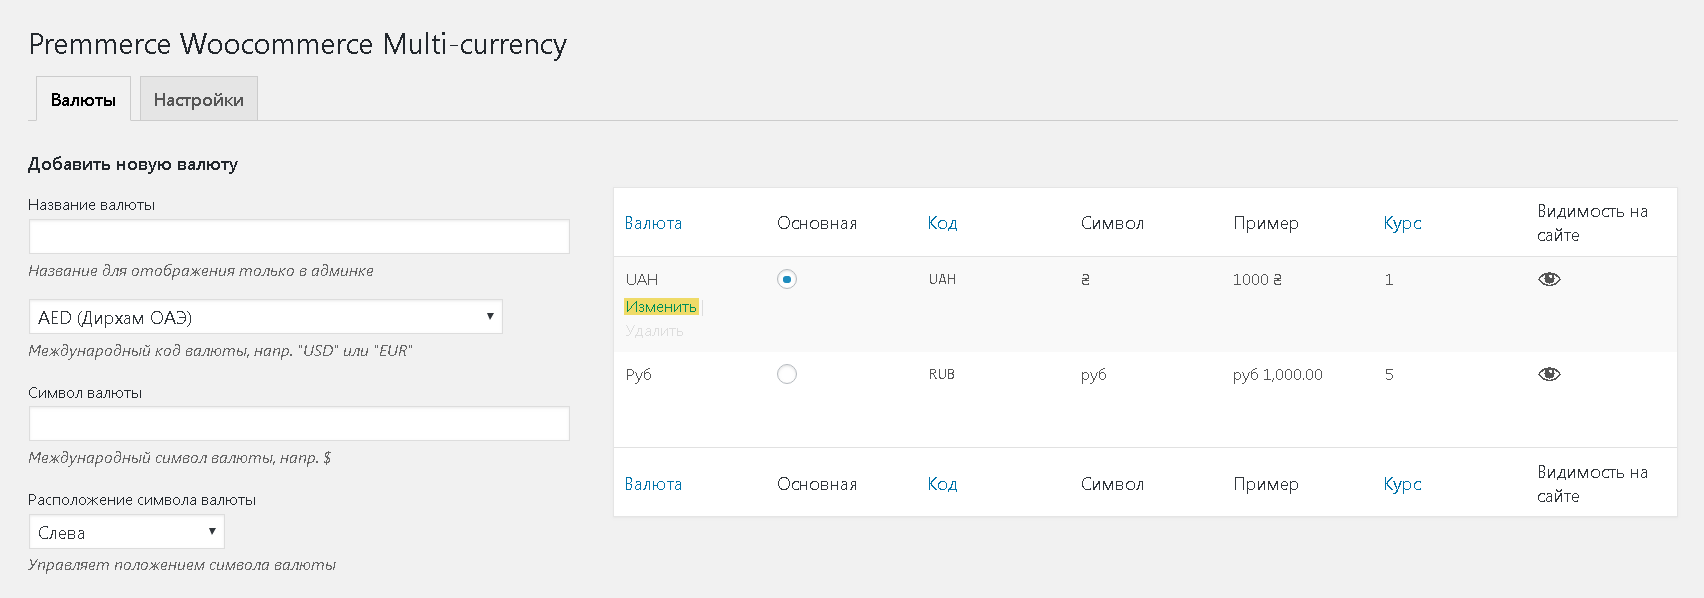Viewport: 1704px width, 598px height.
Task: Sort by Валюта in table header
Action: tap(653, 223)
